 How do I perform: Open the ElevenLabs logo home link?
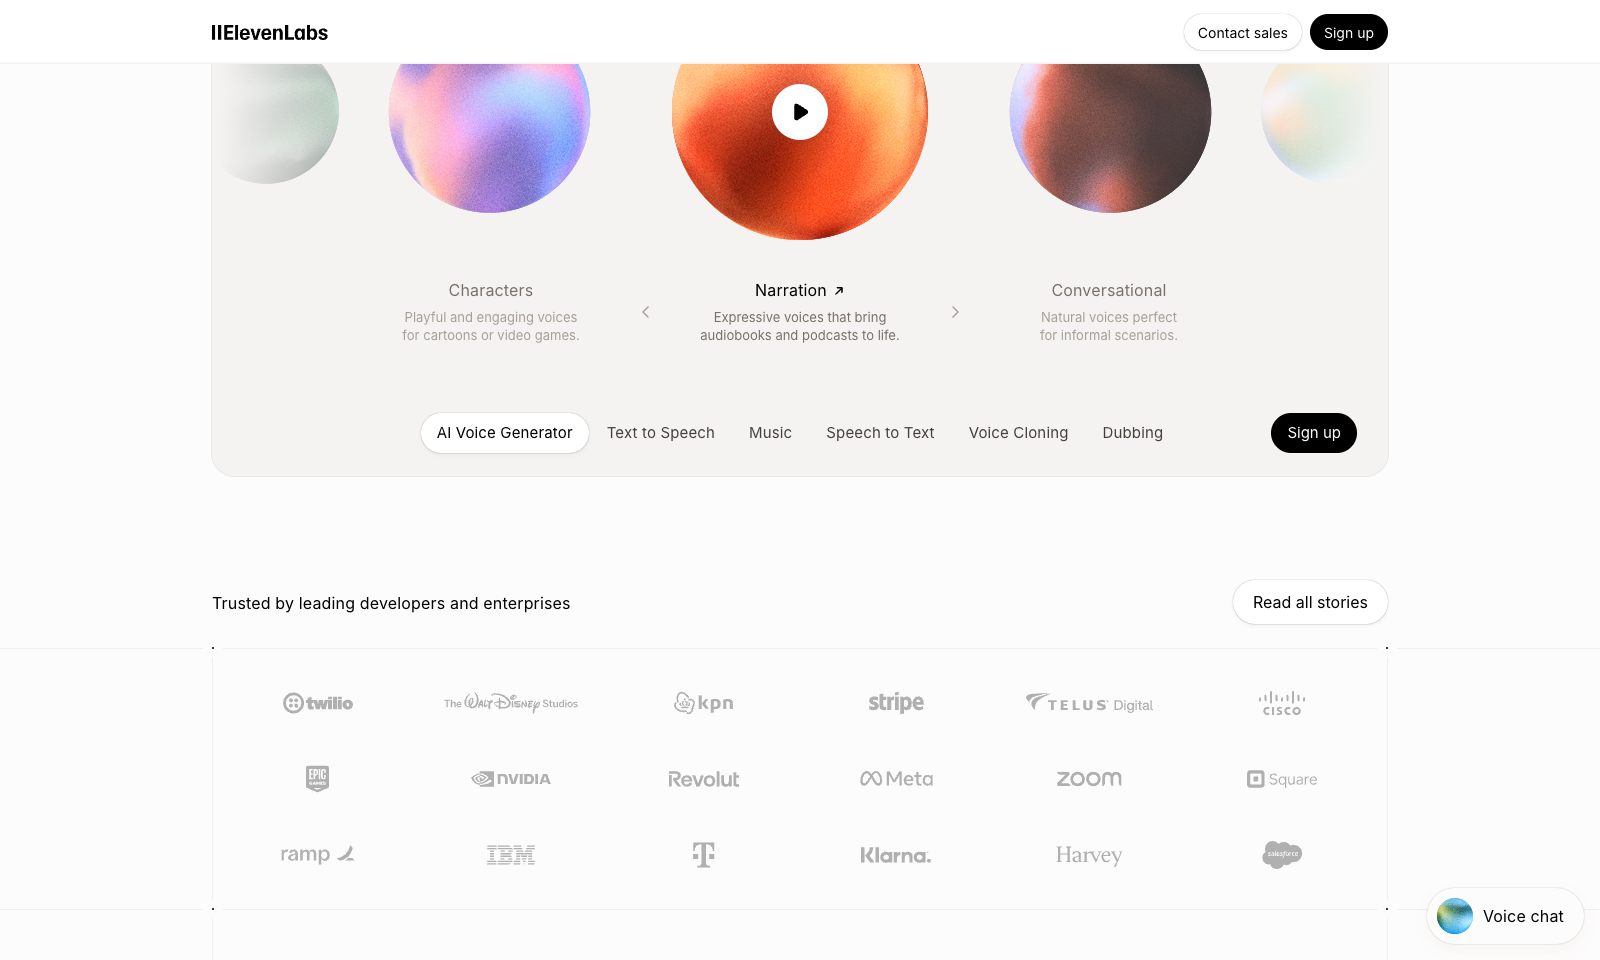pyautogui.click(x=269, y=33)
